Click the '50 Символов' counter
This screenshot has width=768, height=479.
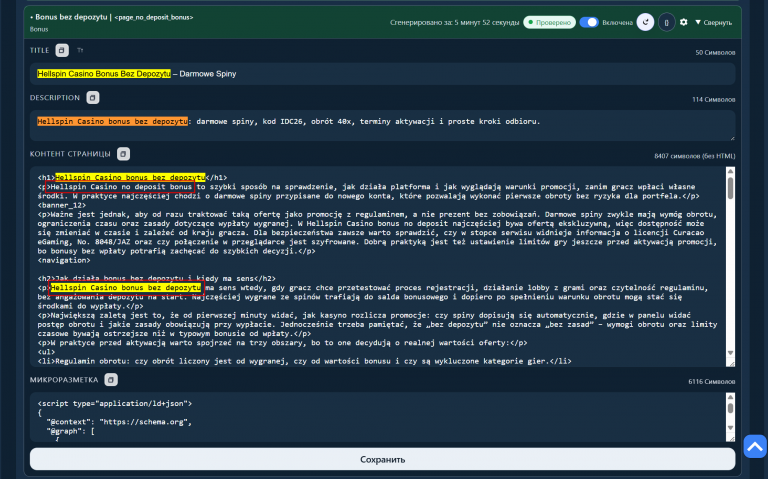coord(715,52)
